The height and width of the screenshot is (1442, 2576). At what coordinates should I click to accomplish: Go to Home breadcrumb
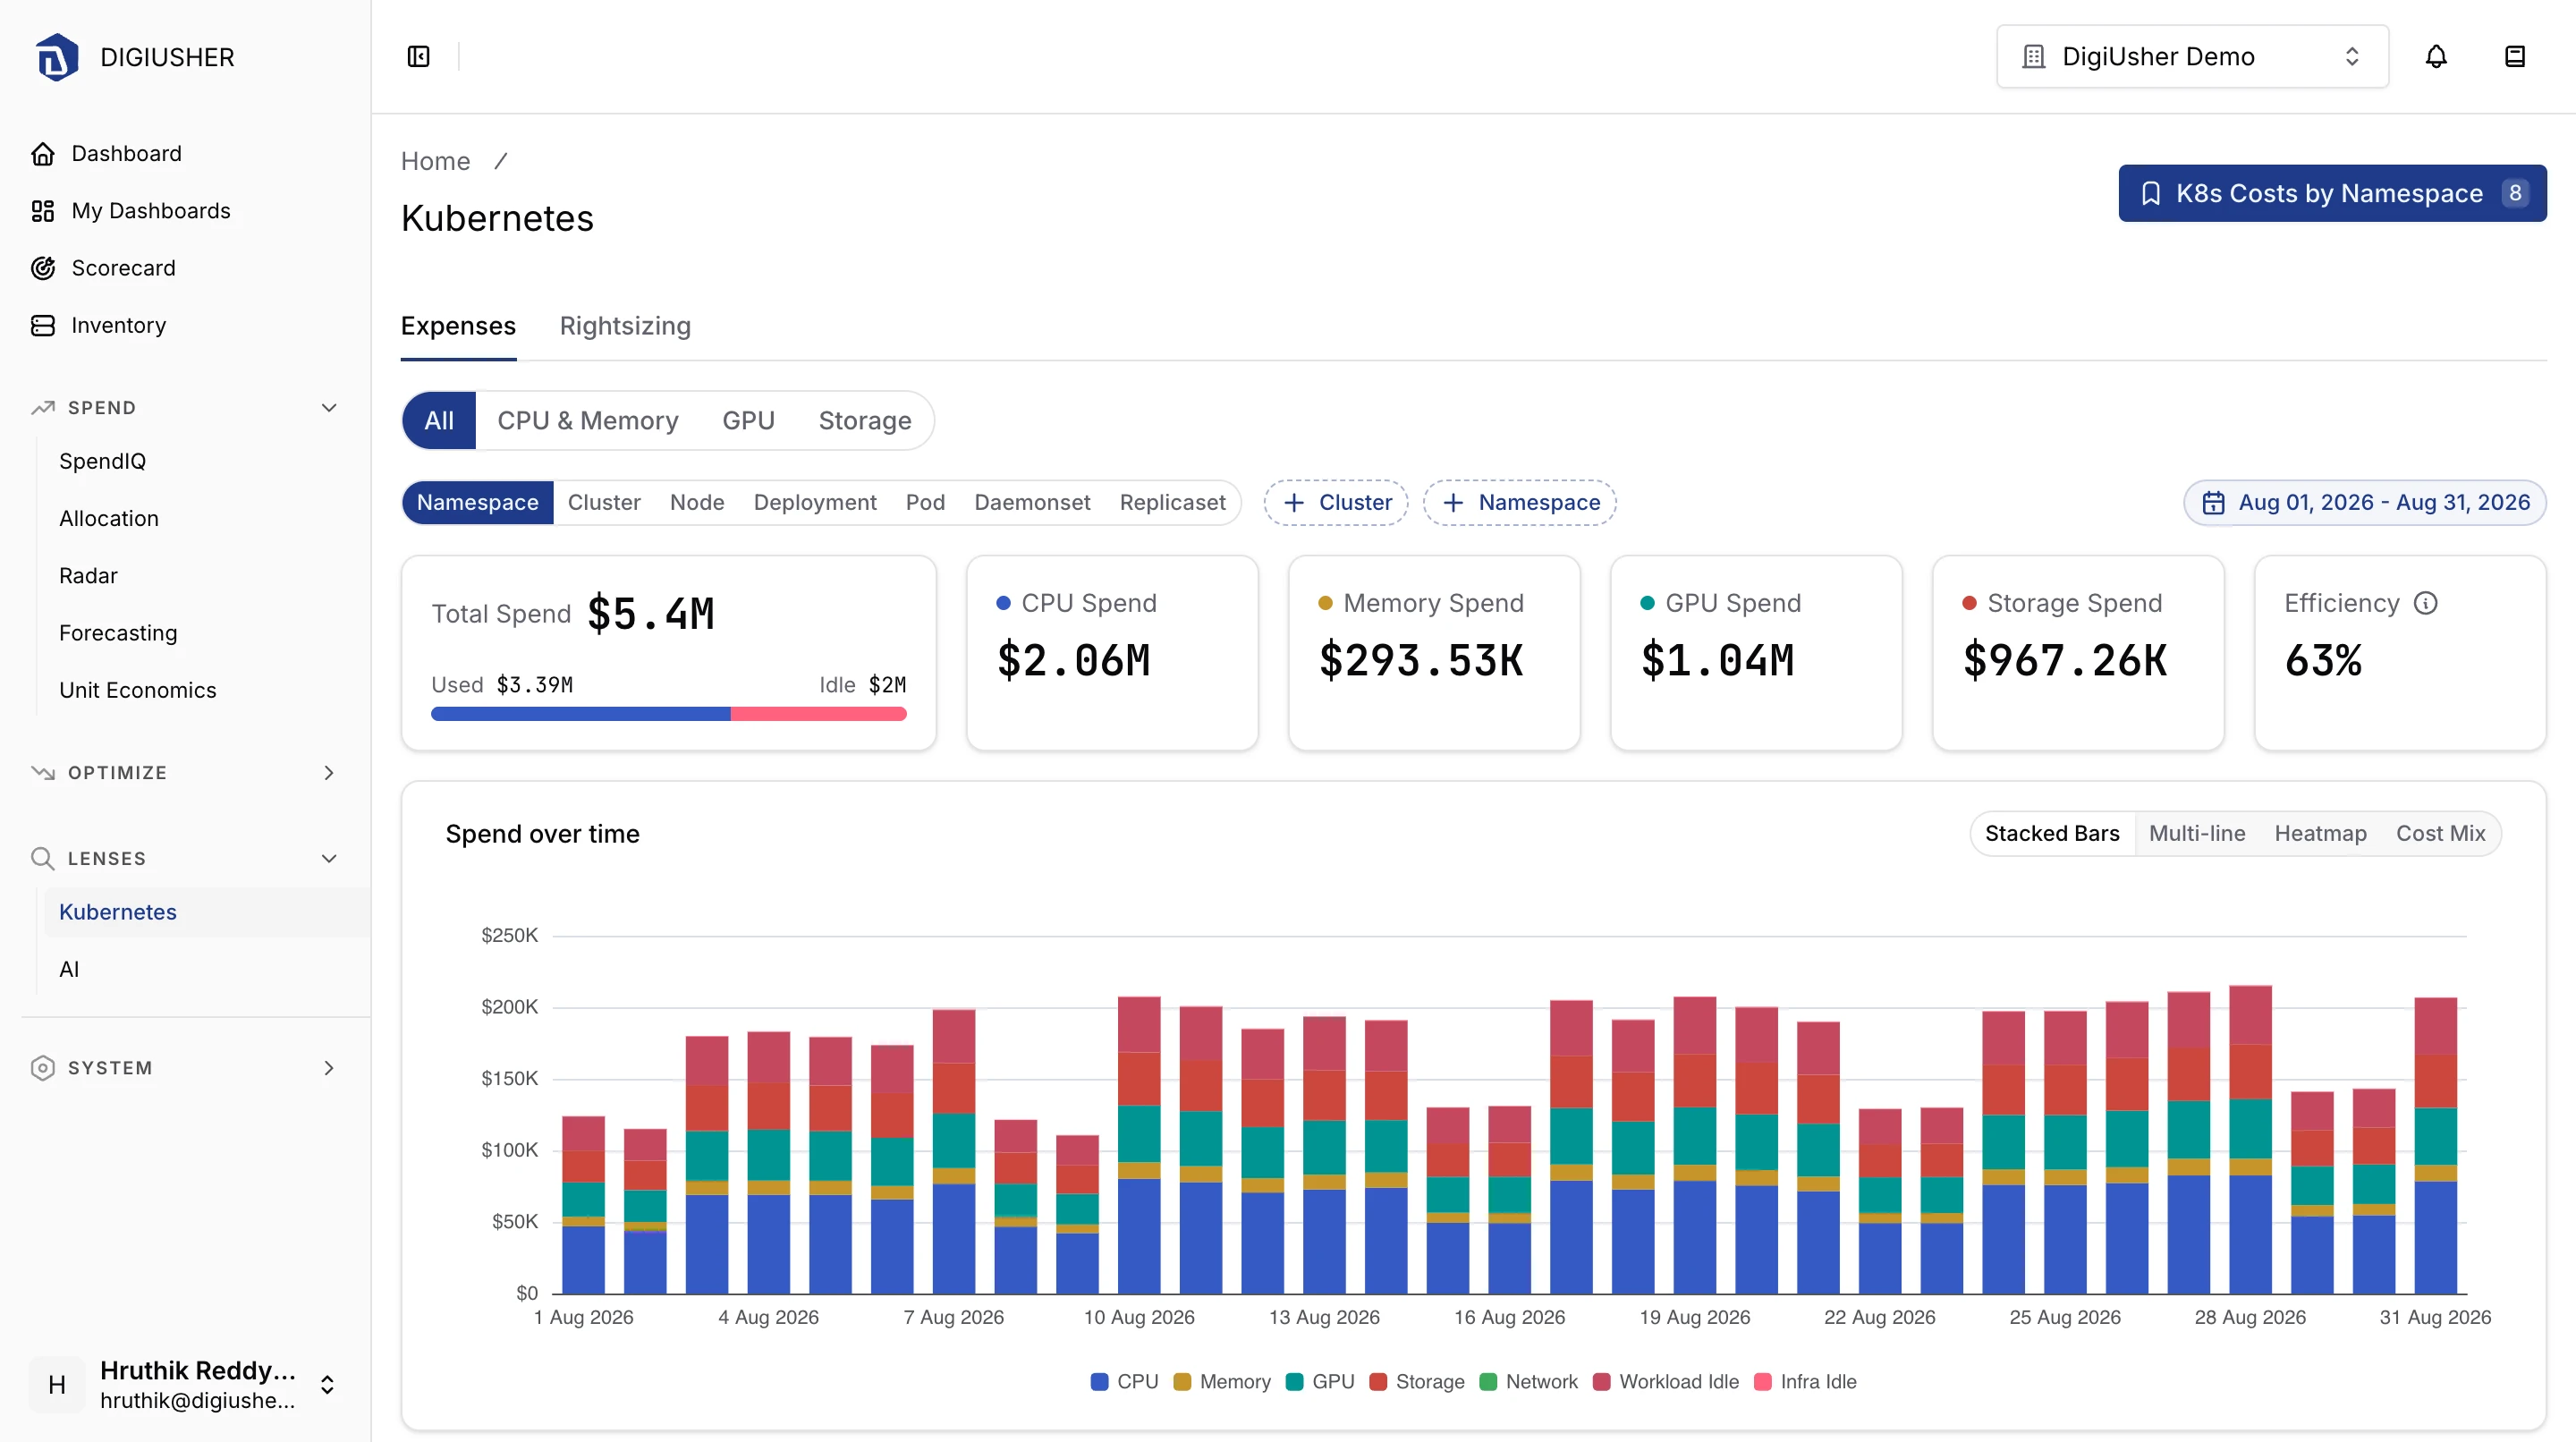click(x=435, y=161)
